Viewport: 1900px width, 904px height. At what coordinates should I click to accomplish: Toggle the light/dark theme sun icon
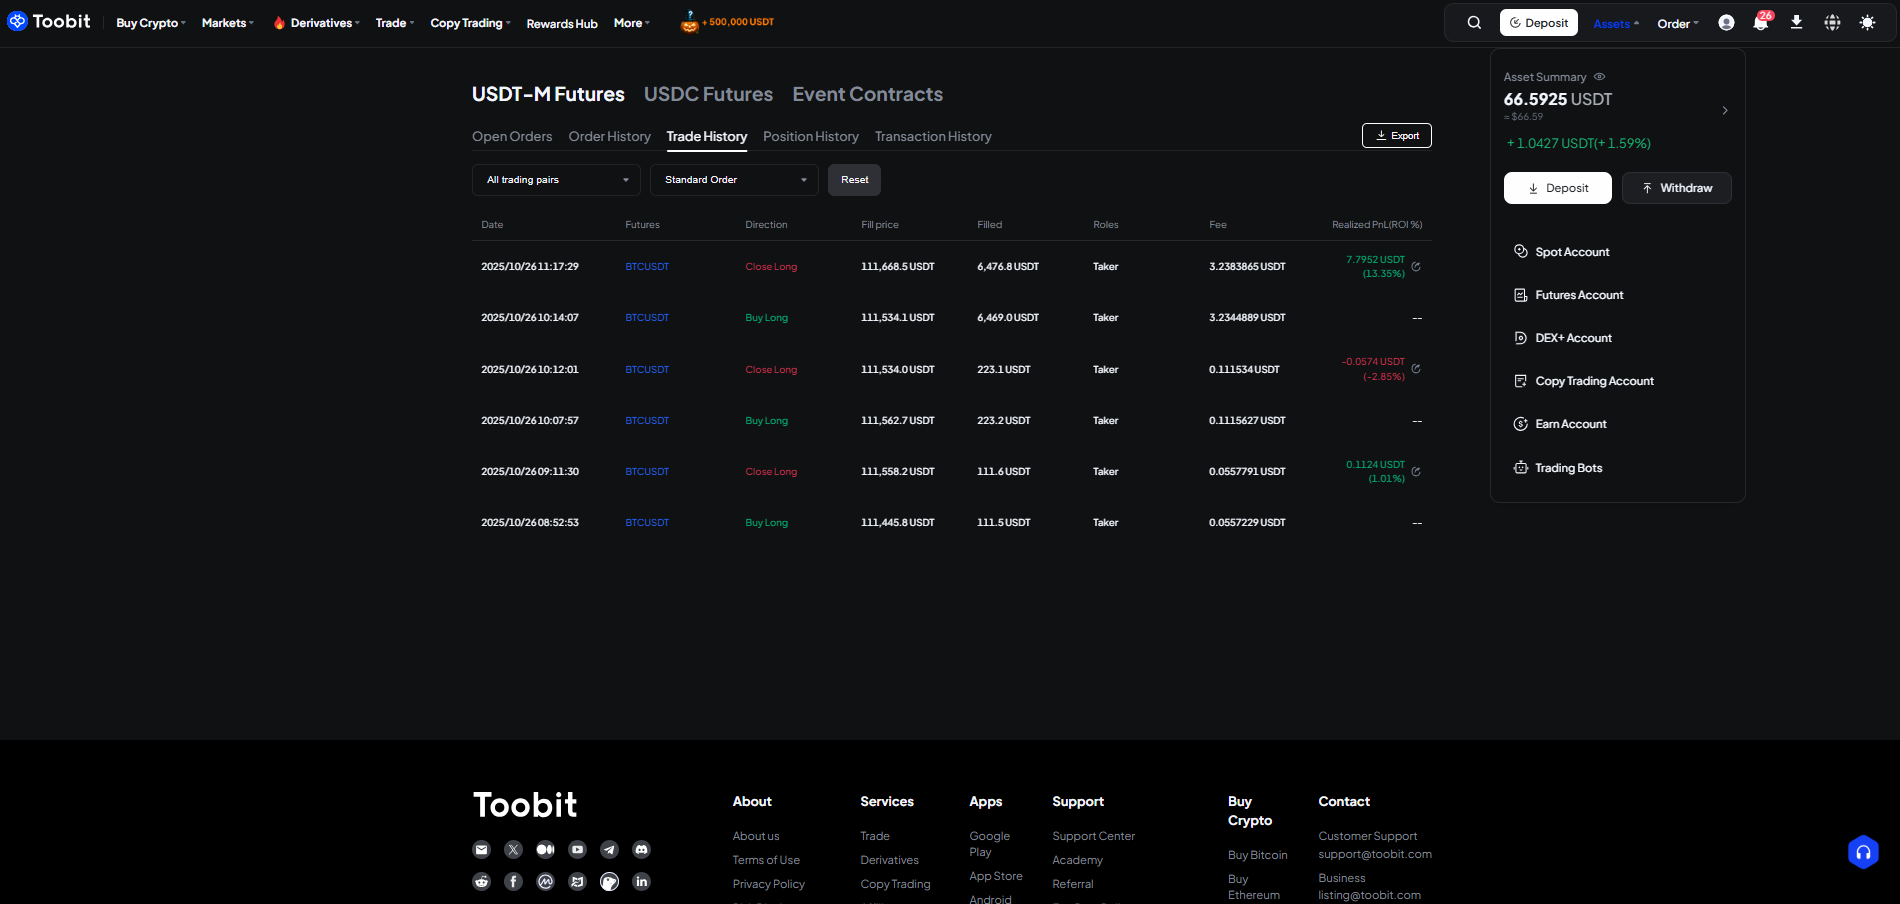[1867, 23]
